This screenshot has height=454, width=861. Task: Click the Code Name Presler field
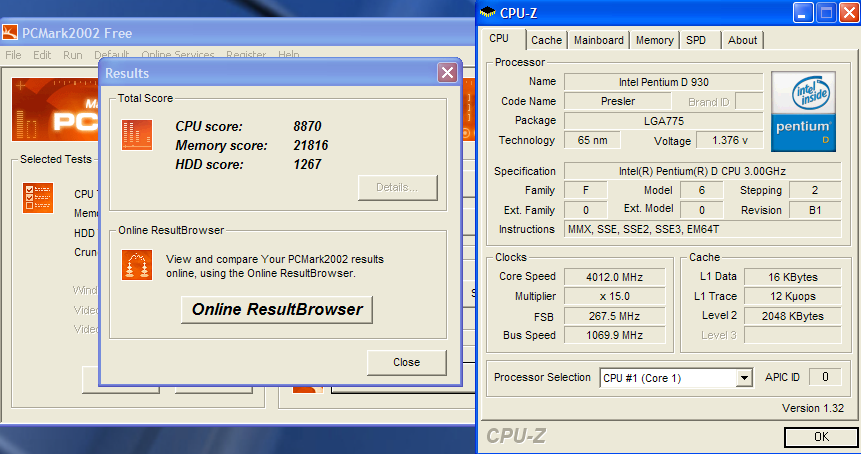click(x=618, y=101)
